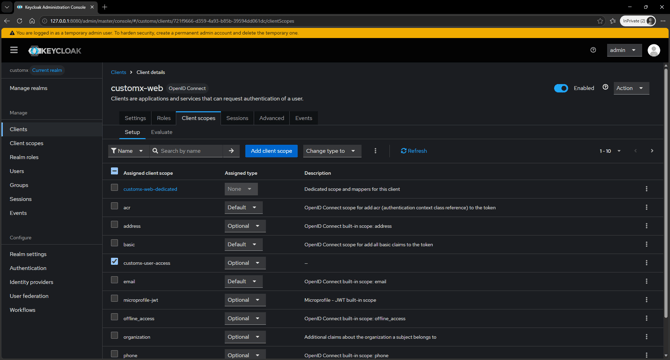670x360 pixels.
Task: Submit search with the arrow button
Action: pyautogui.click(x=231, y=151)
